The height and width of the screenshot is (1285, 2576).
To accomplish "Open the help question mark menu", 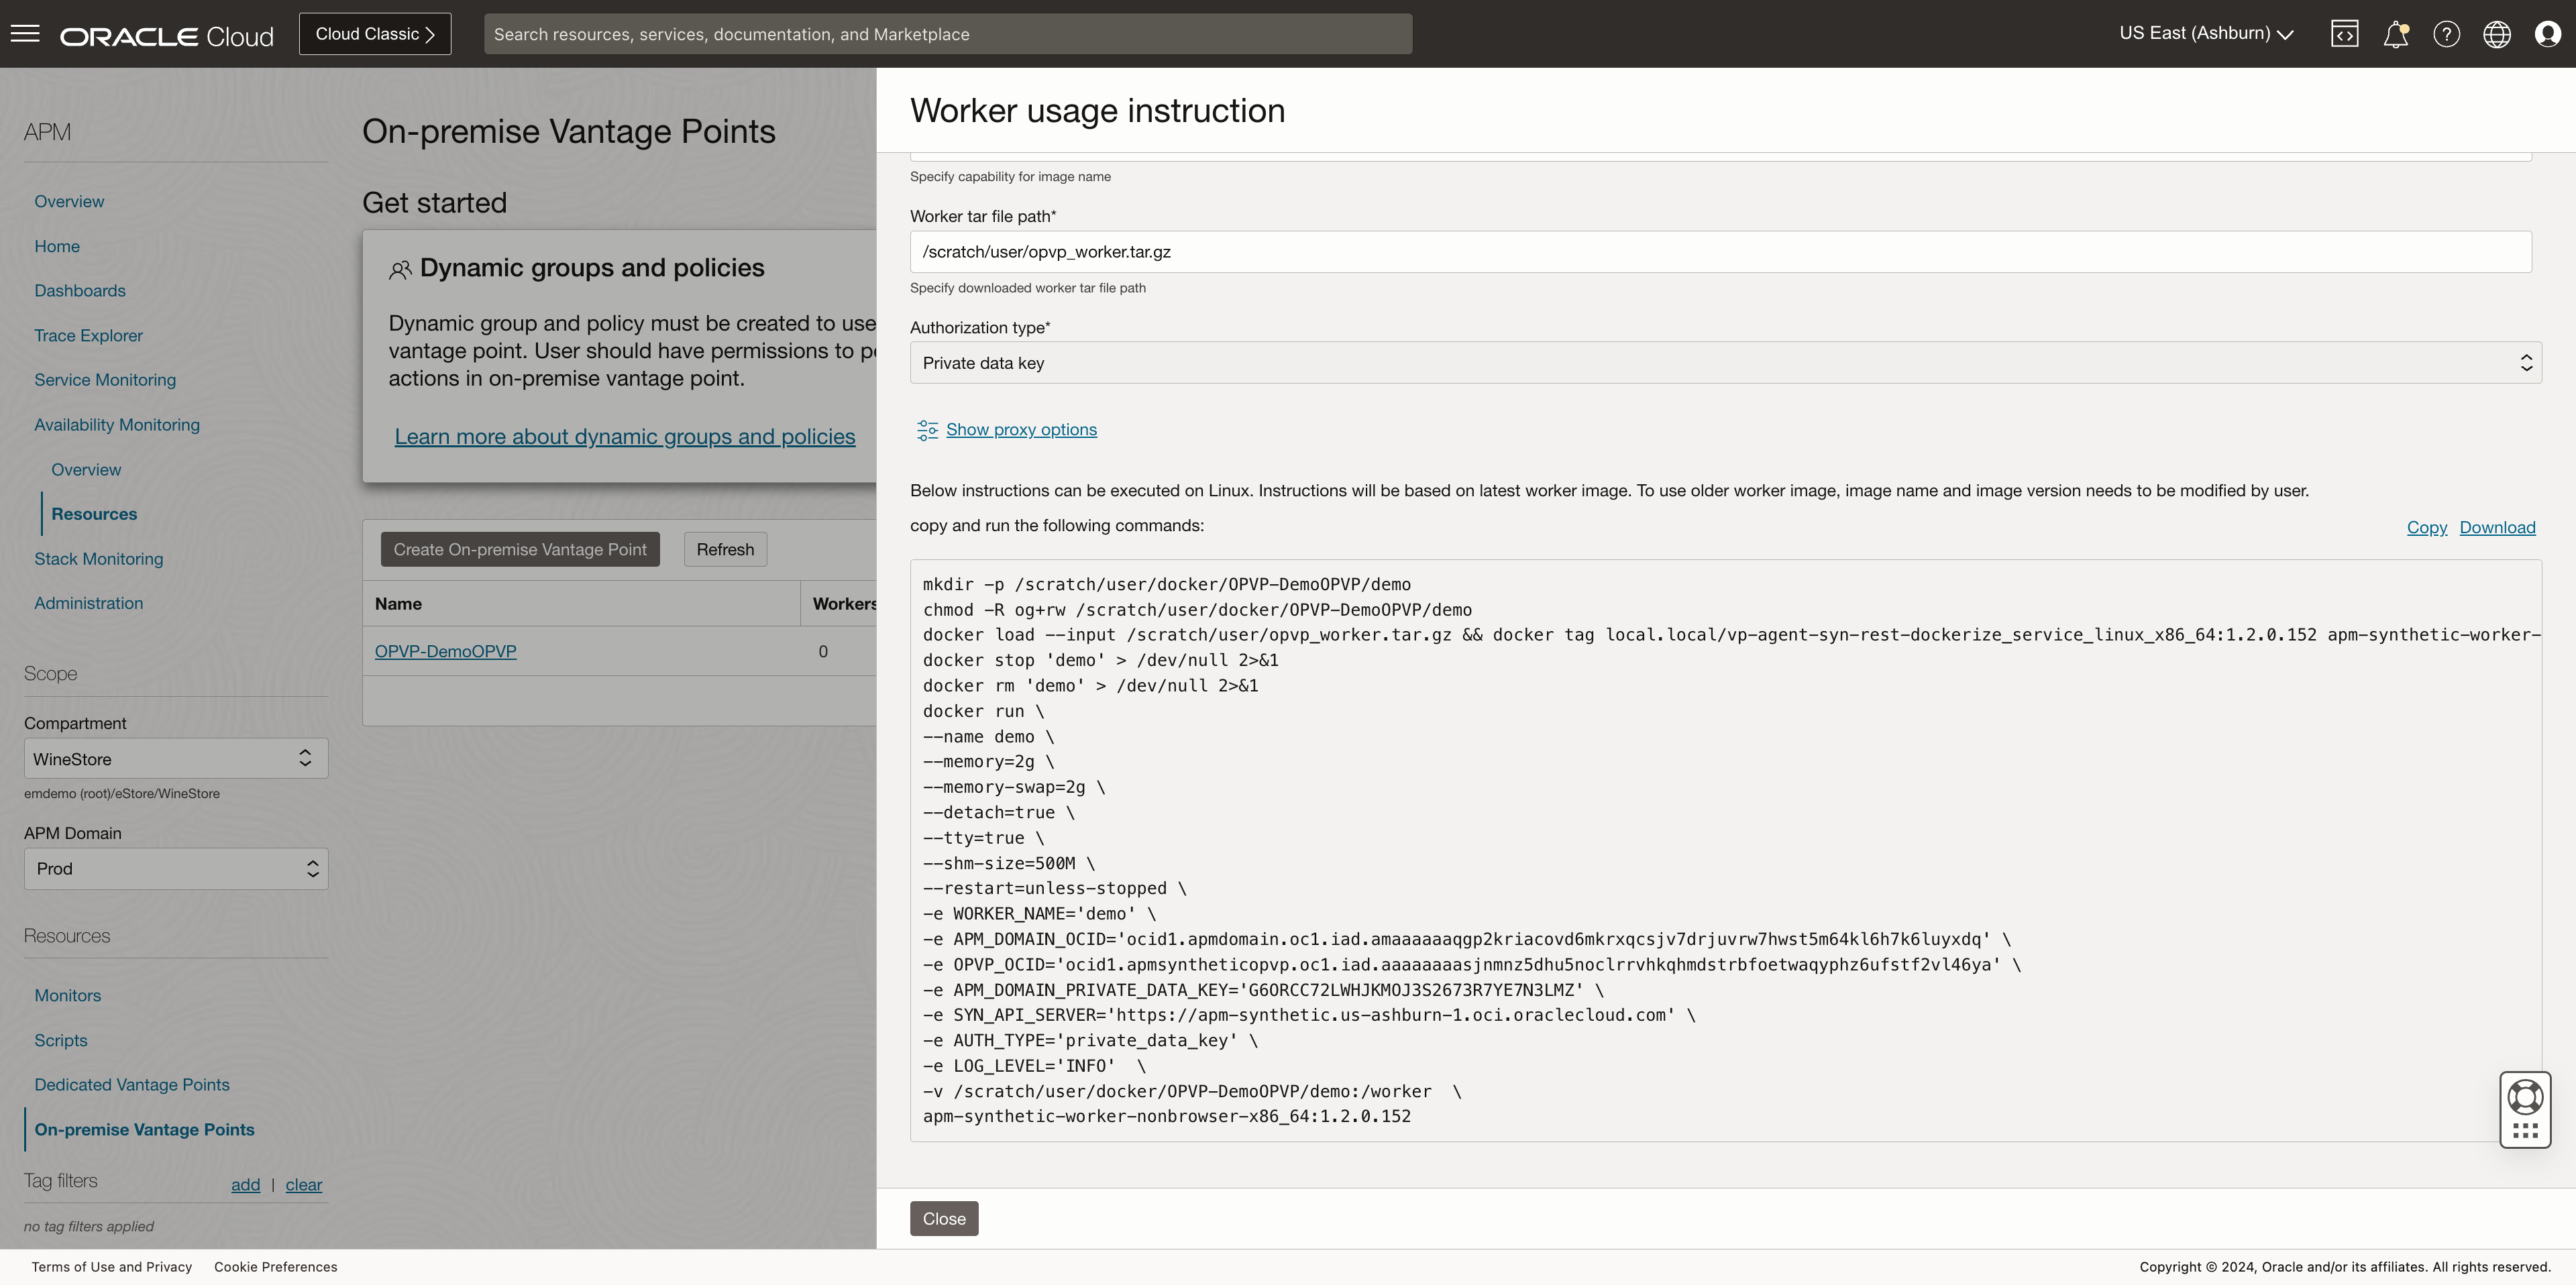I will 2446,34.
